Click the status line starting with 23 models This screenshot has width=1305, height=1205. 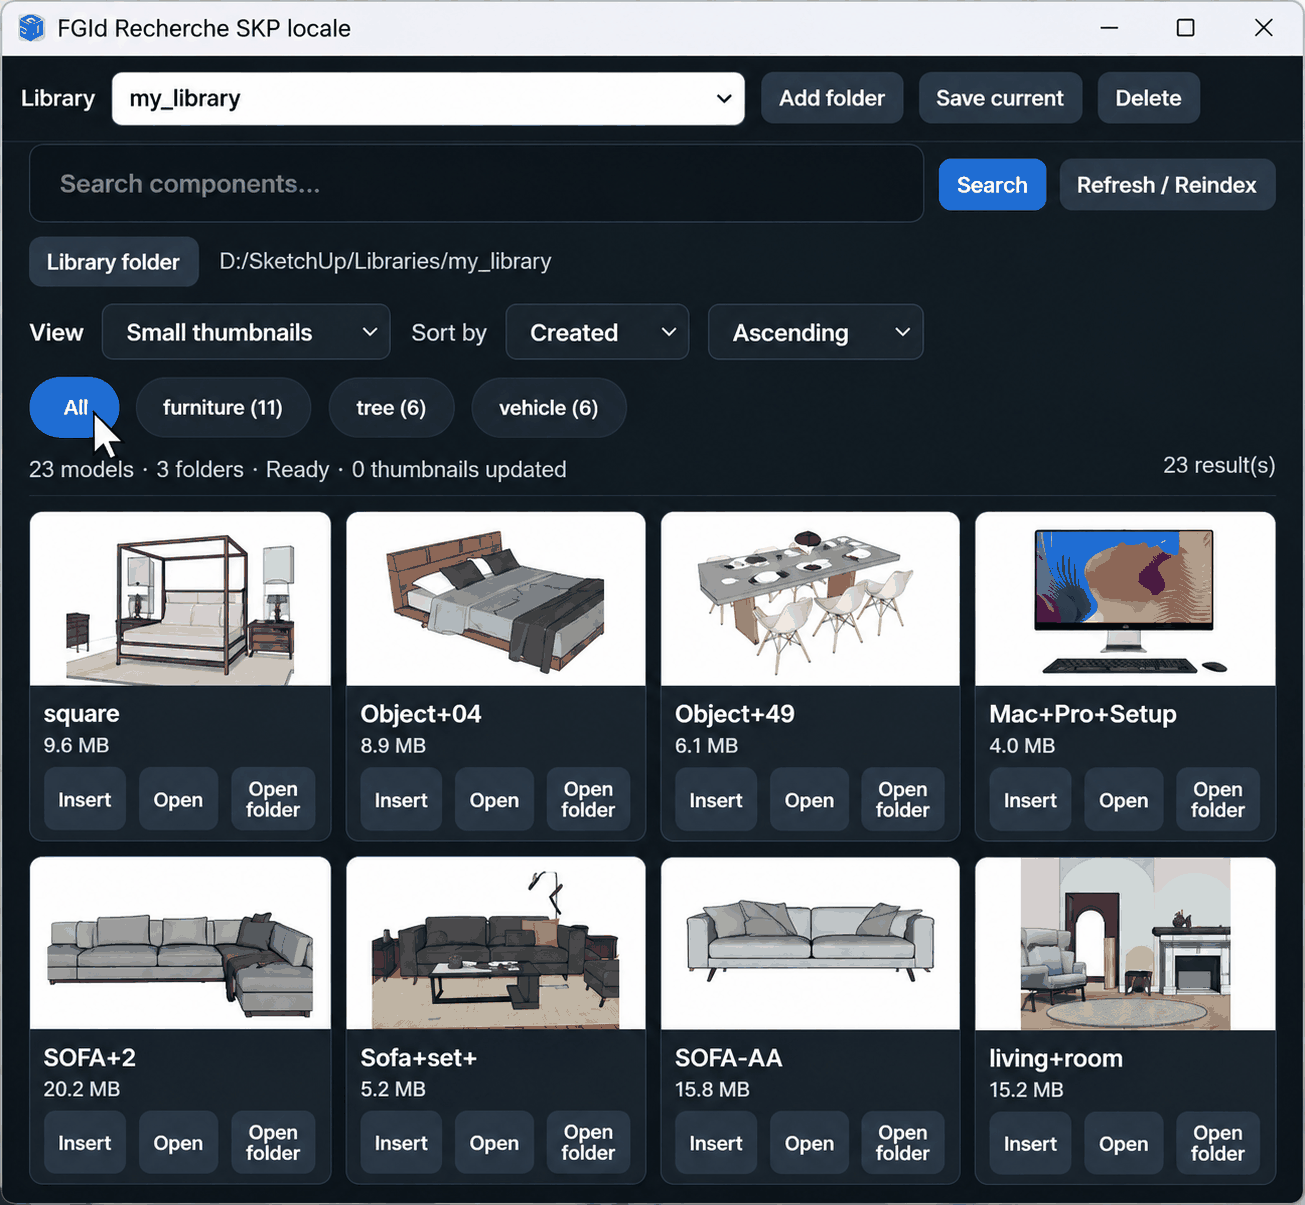[298, 469]
